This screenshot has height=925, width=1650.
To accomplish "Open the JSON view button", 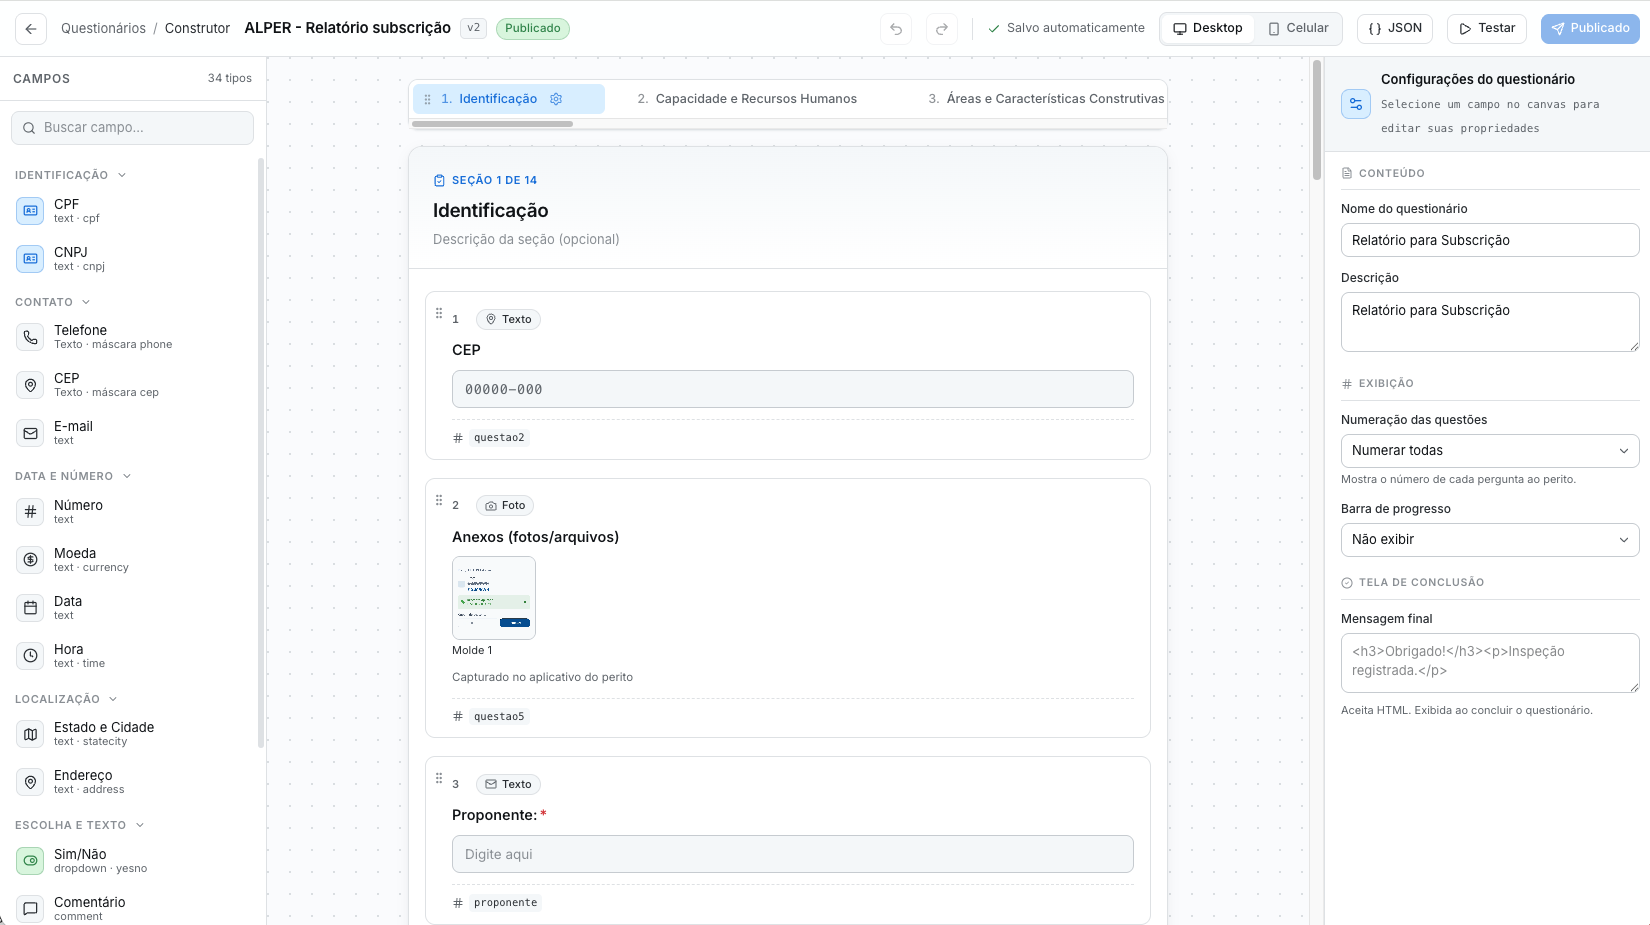I will pos(1395,29).
